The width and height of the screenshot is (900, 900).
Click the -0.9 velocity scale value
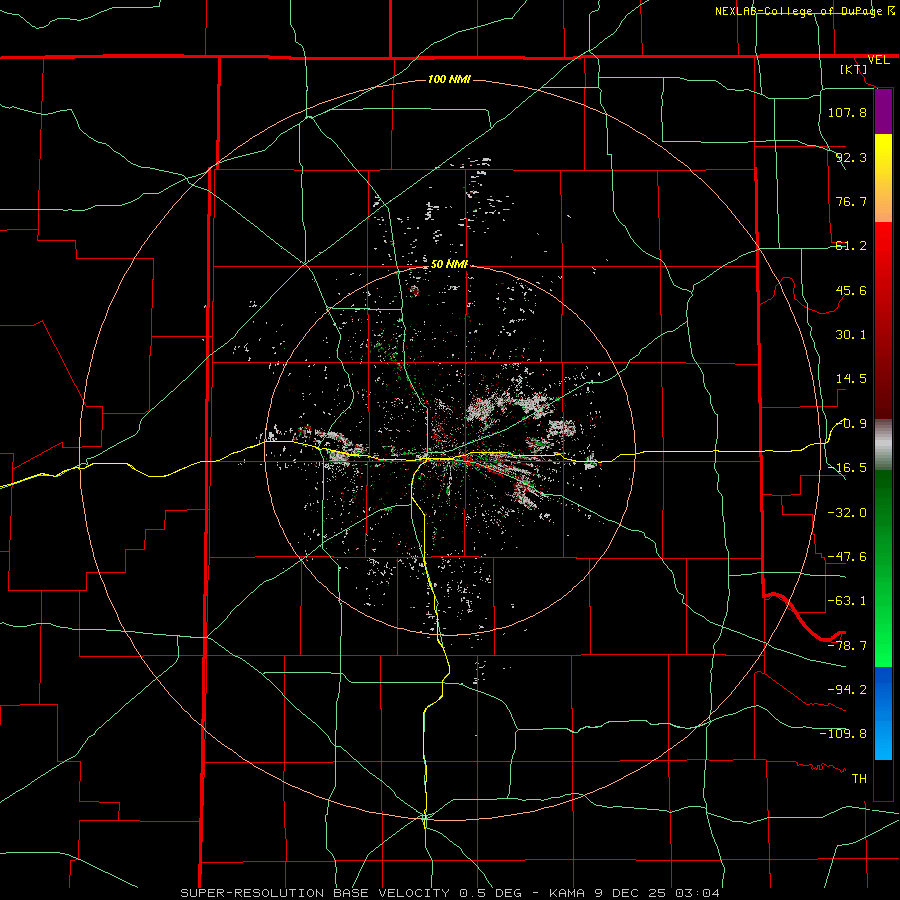pyautogui.click(x=852, y=424)
